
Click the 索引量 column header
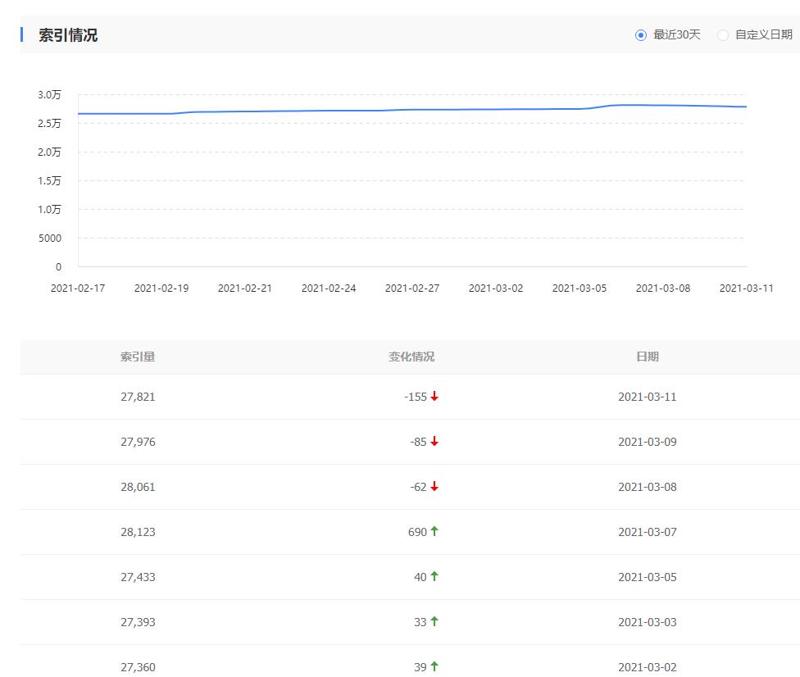(x=138, y=357)
